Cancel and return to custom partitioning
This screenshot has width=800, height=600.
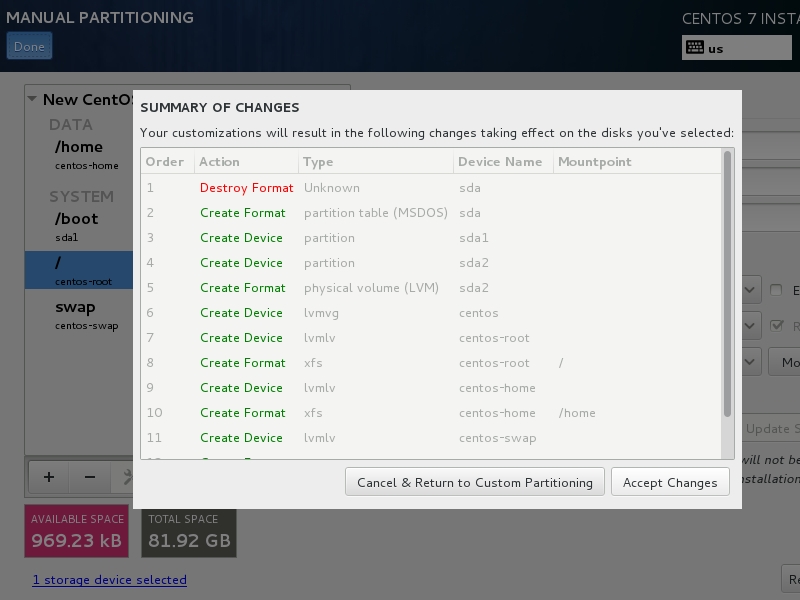point(474,482)
